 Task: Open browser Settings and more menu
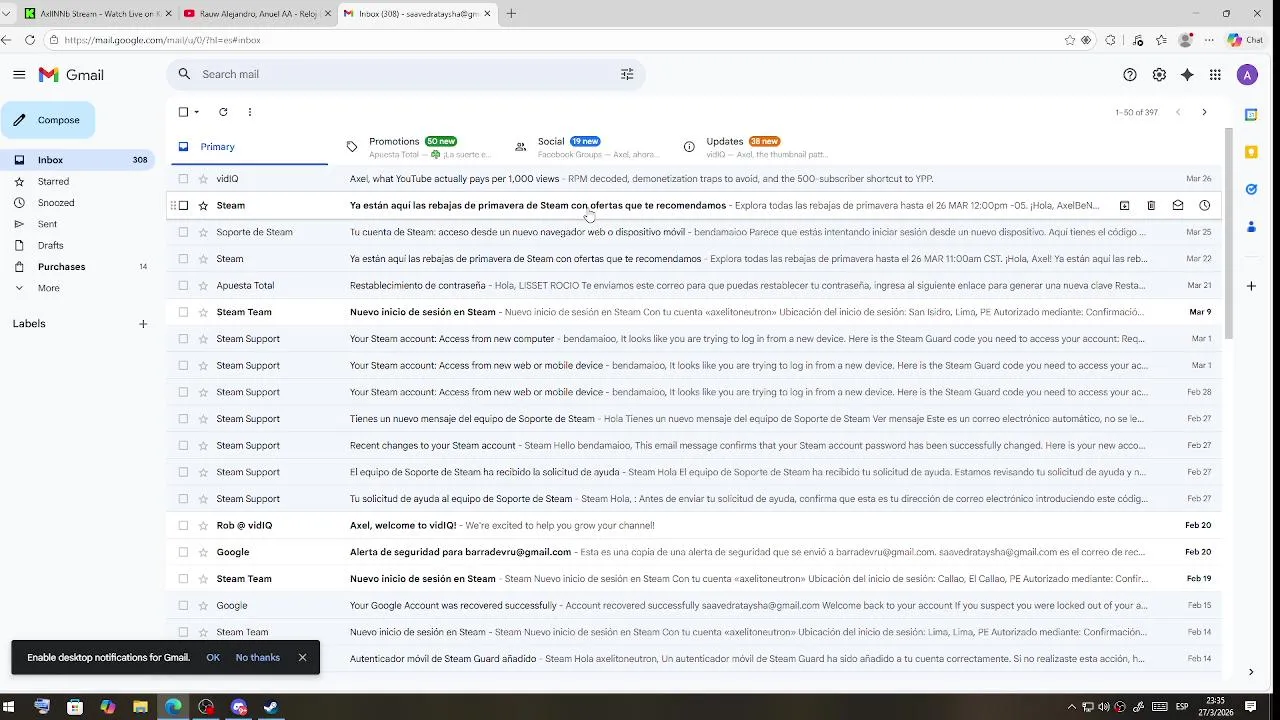pos(1209,40)
